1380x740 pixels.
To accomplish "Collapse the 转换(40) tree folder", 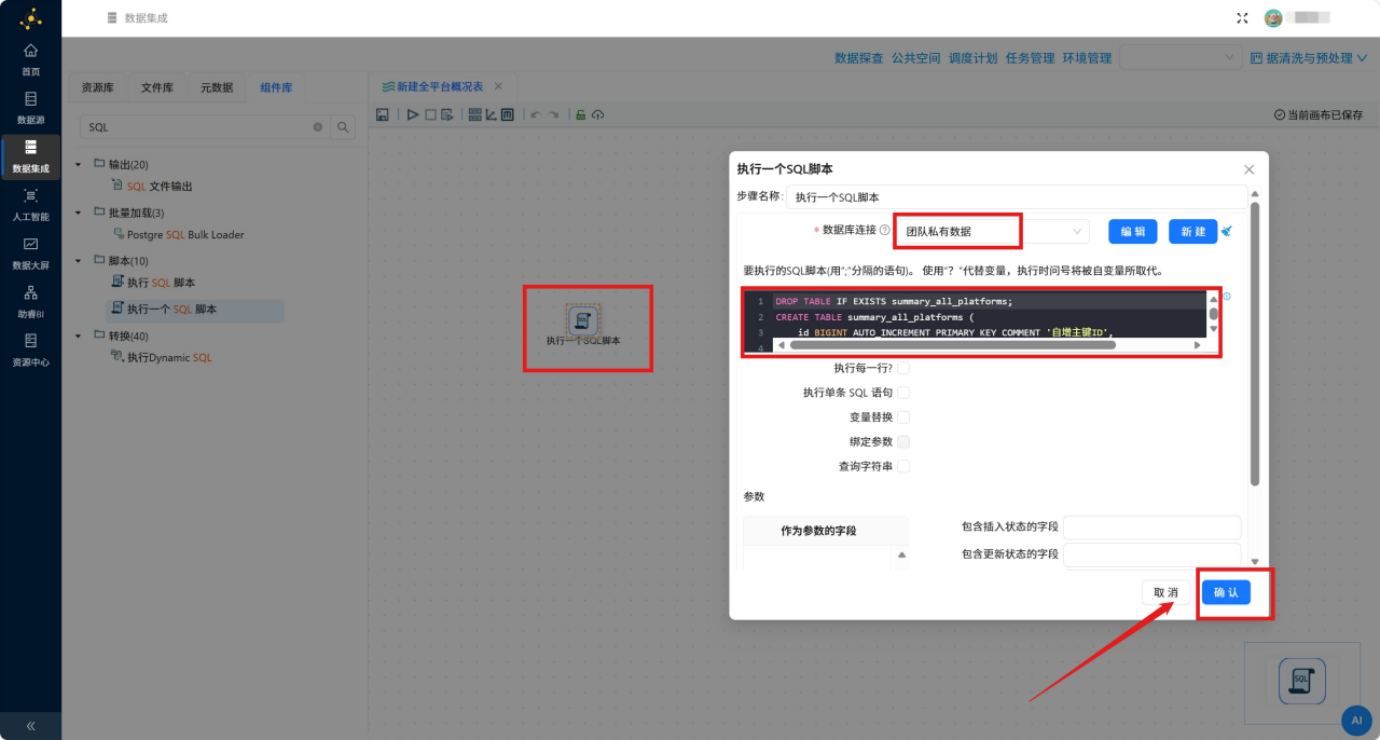I will [79, 335].
